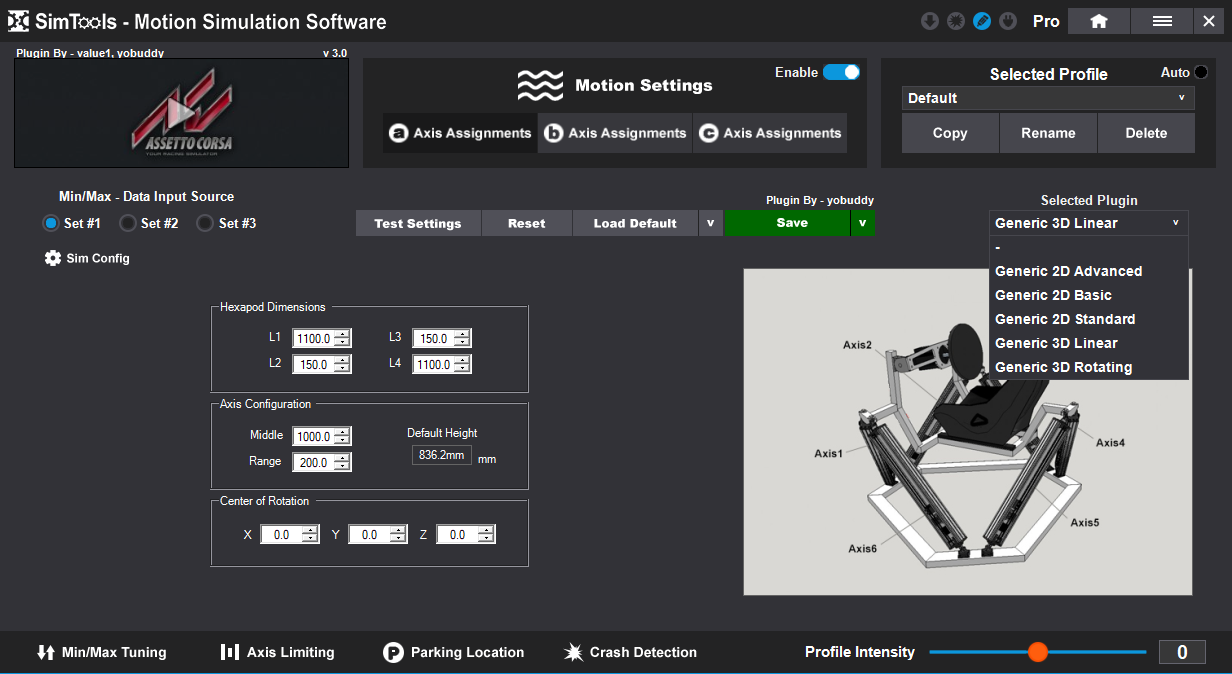Switch to the b Axis Assignments tab
Viewport: 1232px width, 674px height.
coord(616,133)
